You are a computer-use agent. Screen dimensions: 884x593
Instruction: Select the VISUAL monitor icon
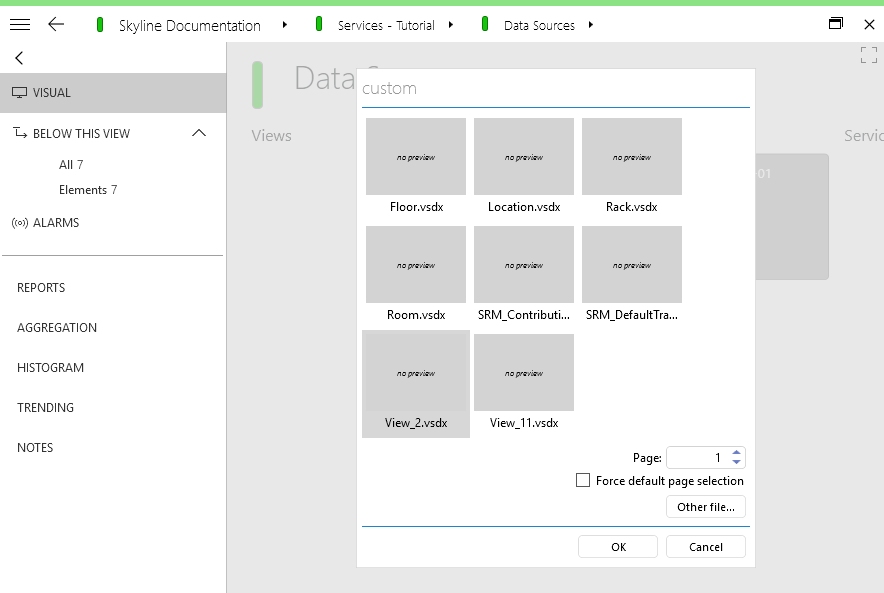[20, 92]
